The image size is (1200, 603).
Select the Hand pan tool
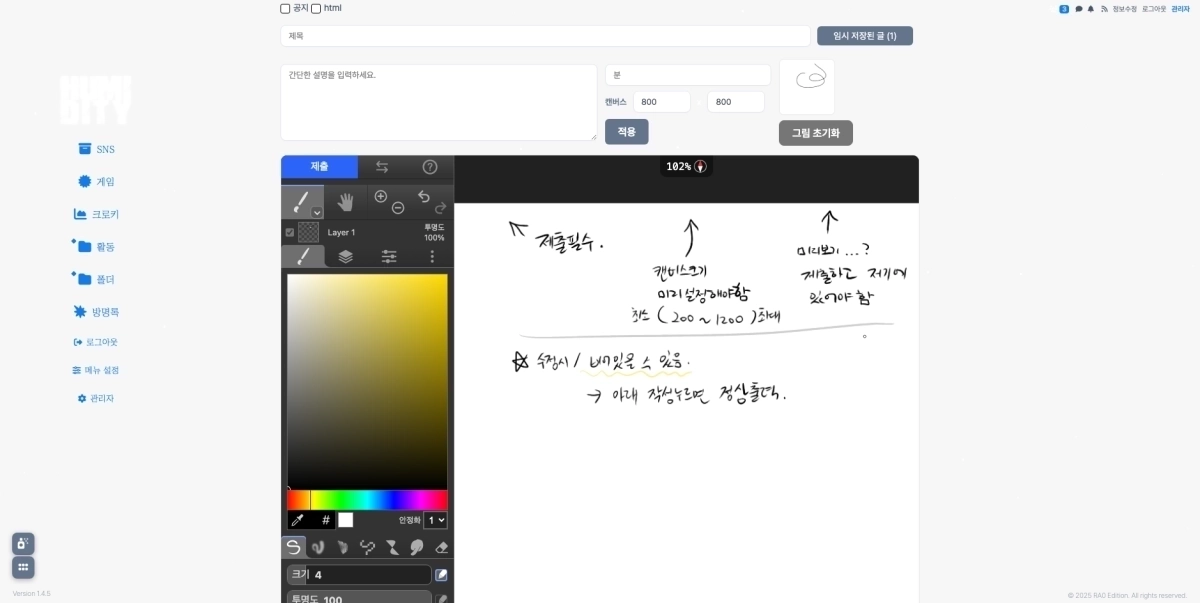(347, 203)
